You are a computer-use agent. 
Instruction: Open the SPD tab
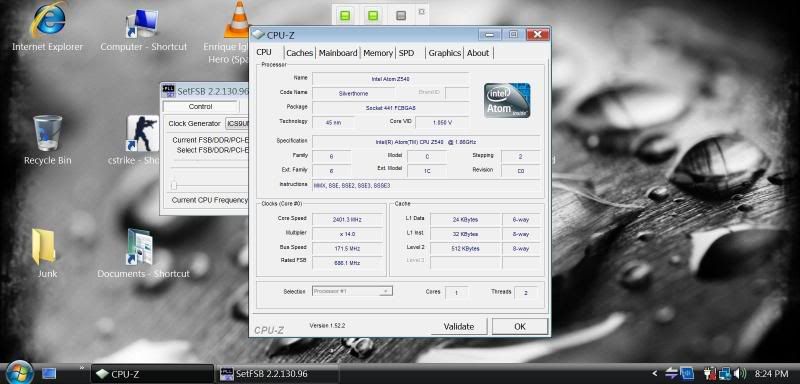tap(407, 53)
